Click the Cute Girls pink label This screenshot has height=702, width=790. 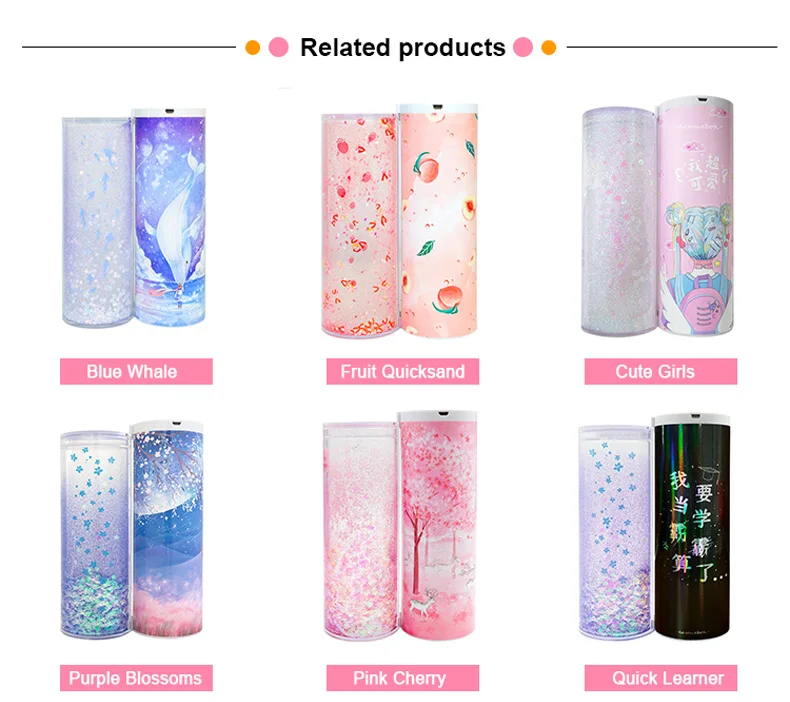661,371
